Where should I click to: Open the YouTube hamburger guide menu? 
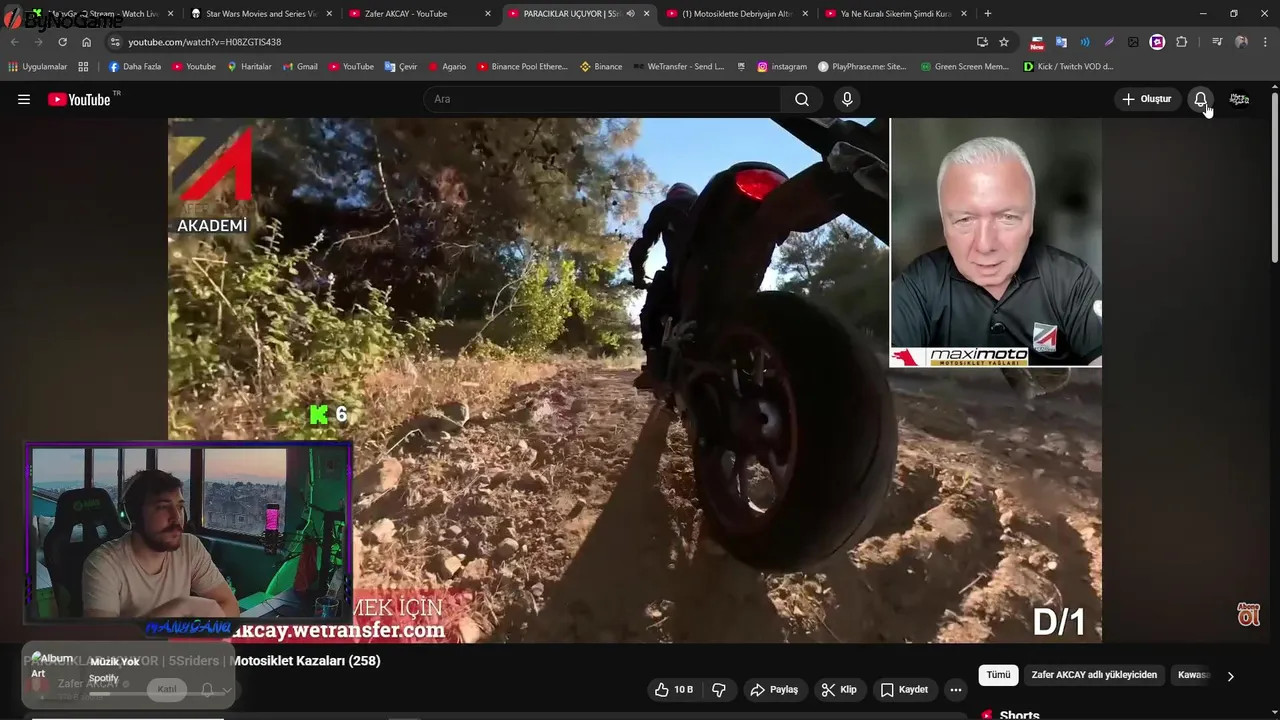click(x=24, y=99)
